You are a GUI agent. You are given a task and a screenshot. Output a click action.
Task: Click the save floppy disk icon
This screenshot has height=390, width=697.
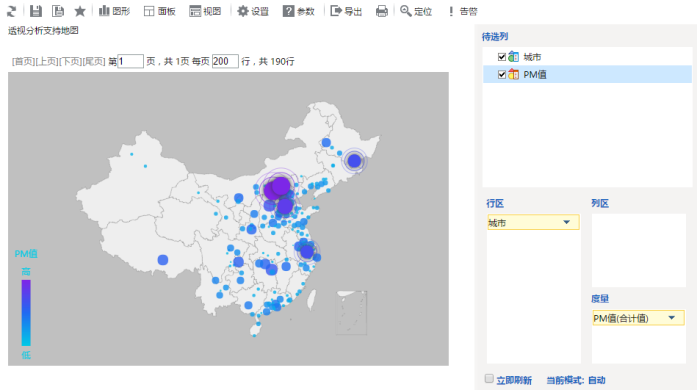36,11
